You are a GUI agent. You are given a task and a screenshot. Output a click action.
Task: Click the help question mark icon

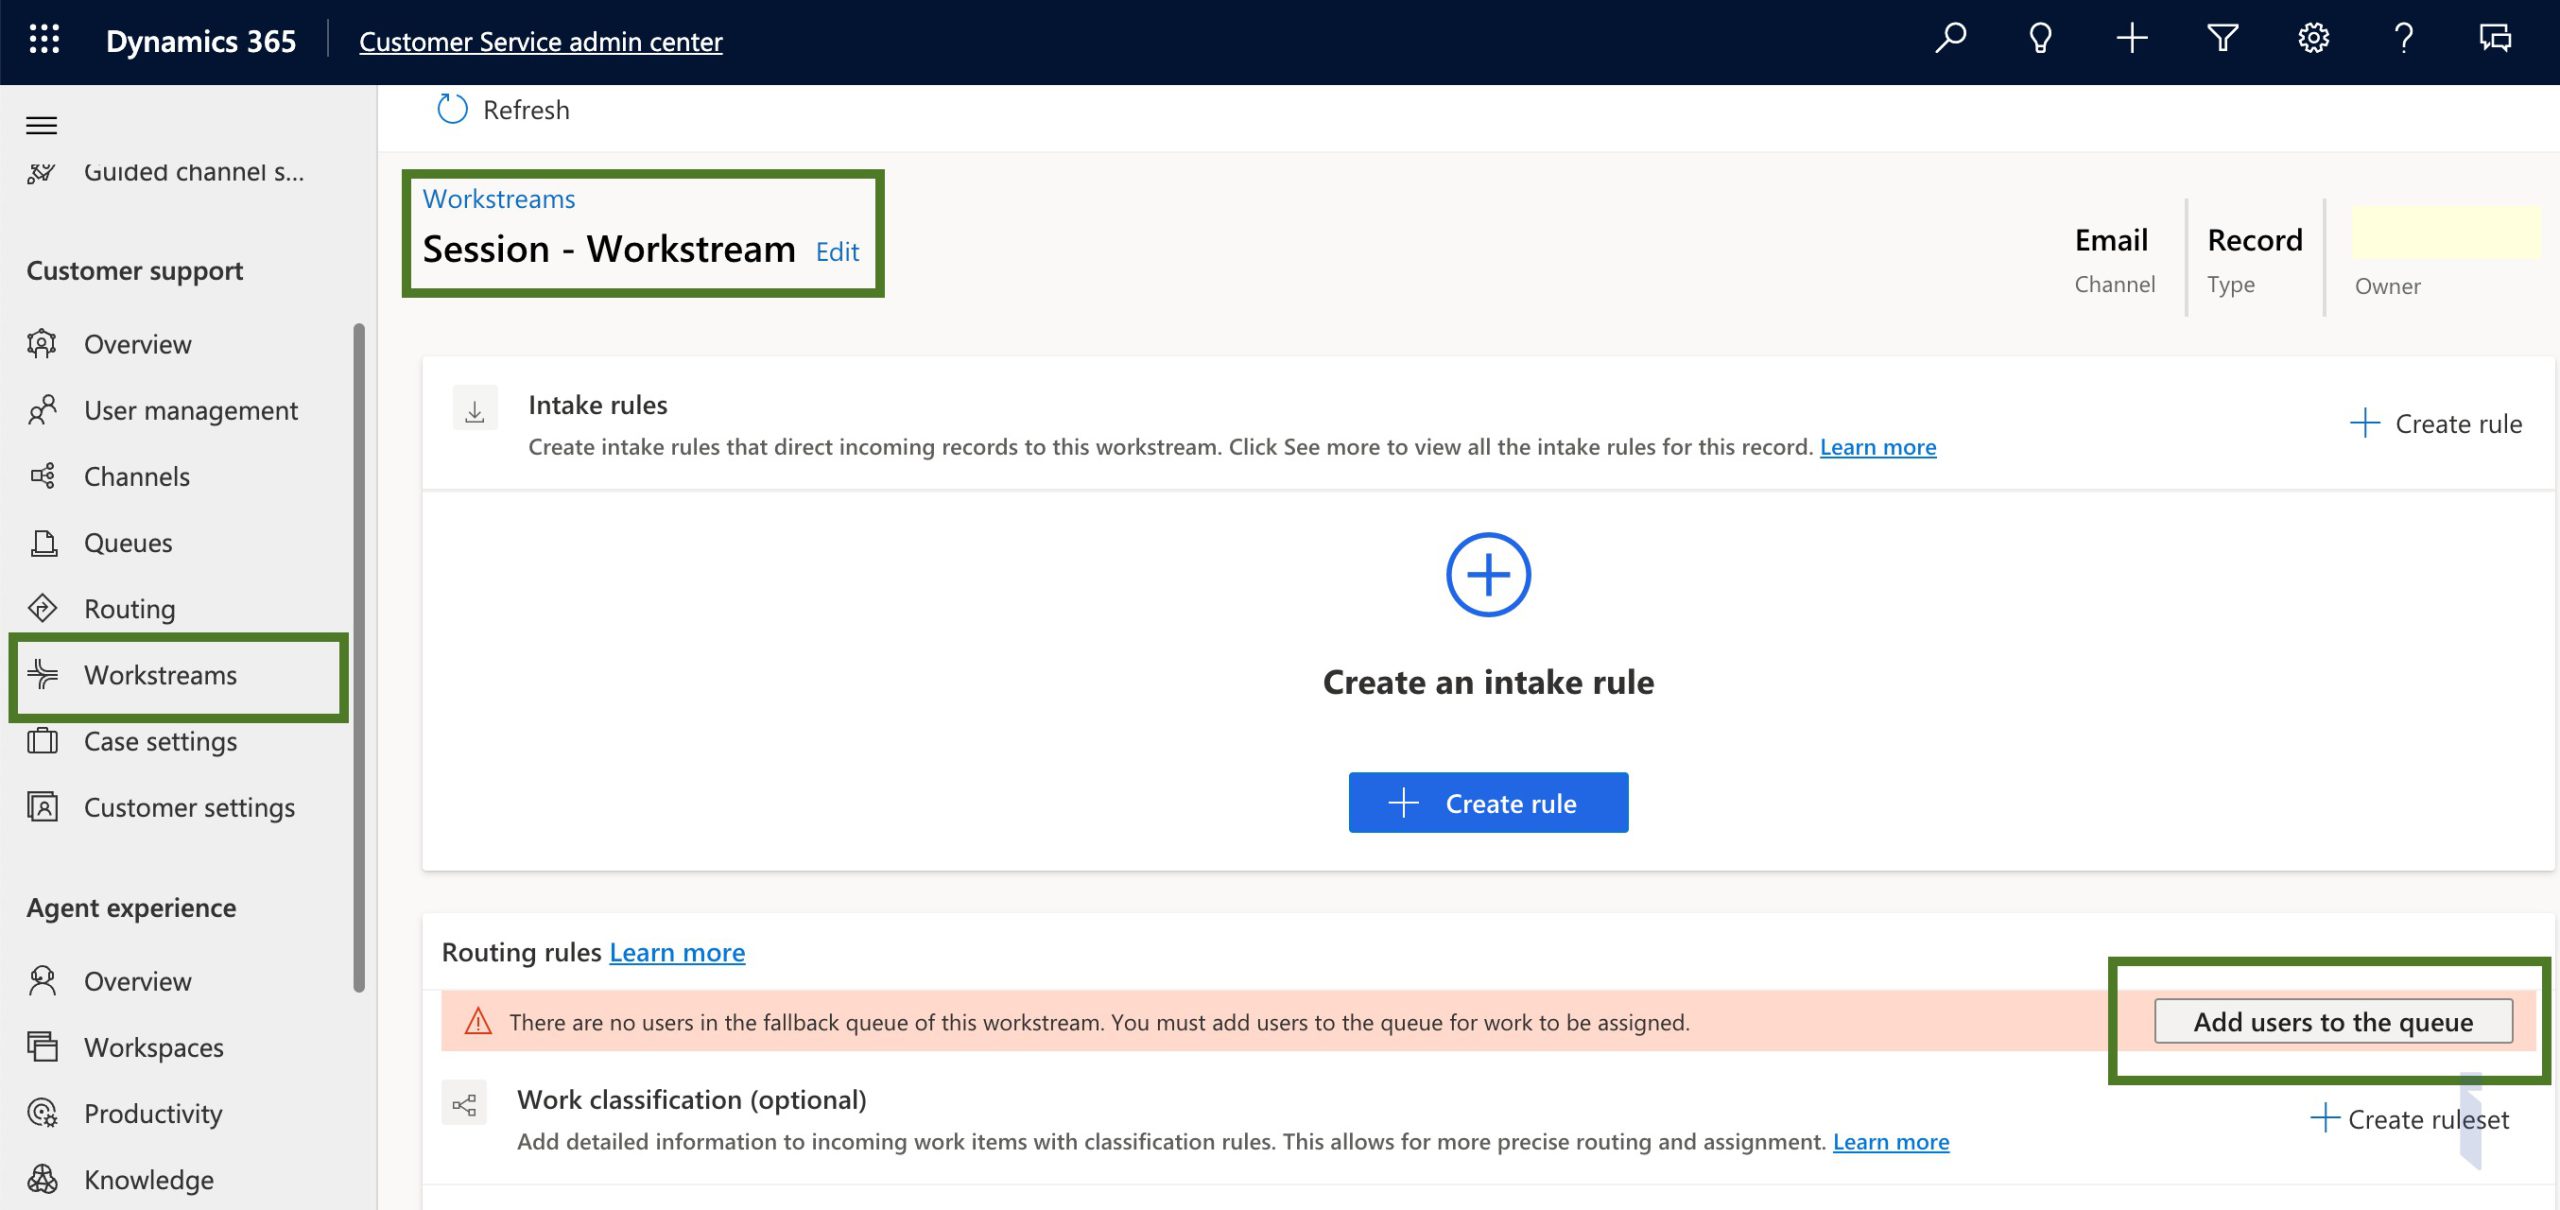[x=2404, y=40]
